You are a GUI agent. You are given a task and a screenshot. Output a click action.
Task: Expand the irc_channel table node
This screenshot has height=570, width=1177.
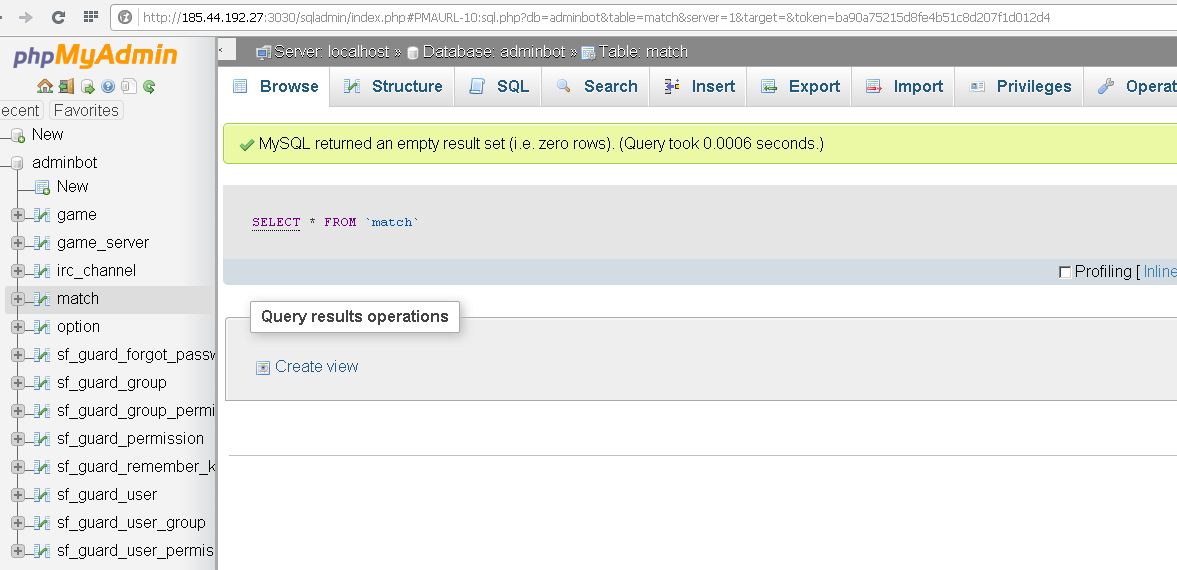point(18,271)
